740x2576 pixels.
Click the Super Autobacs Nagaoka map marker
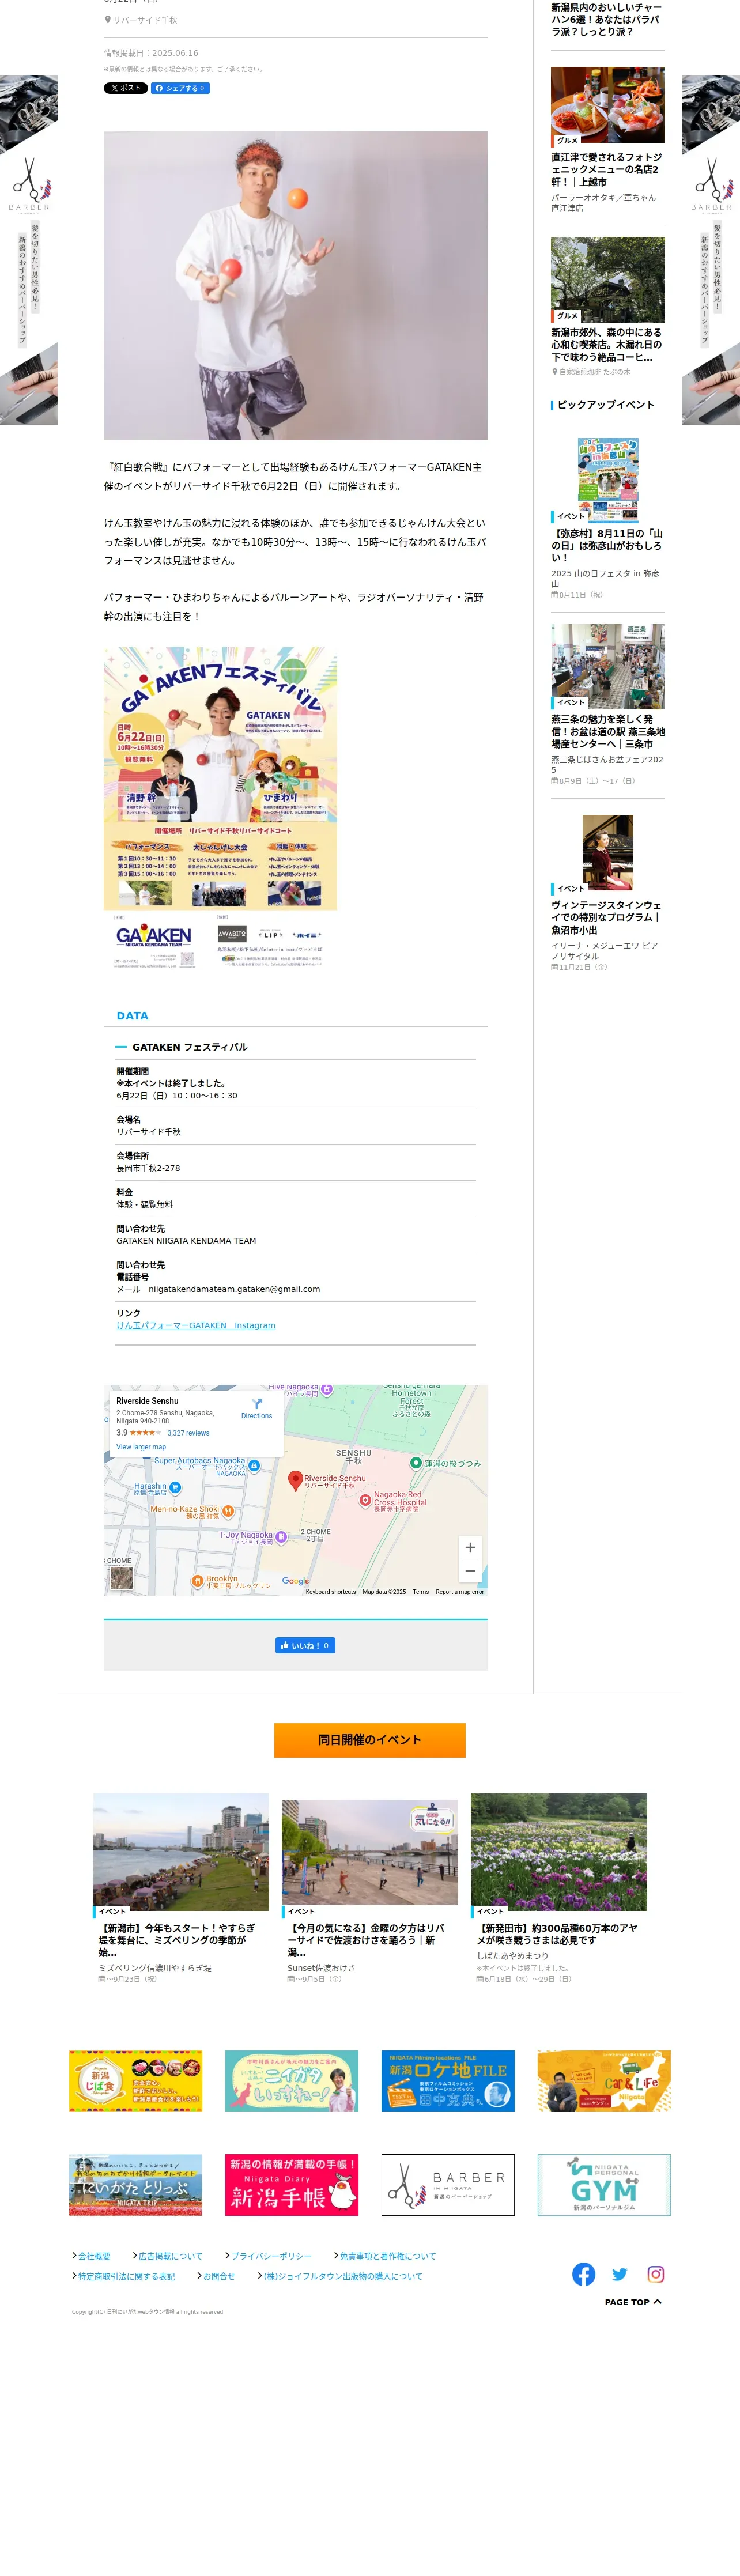click(x=254, y=1466)
